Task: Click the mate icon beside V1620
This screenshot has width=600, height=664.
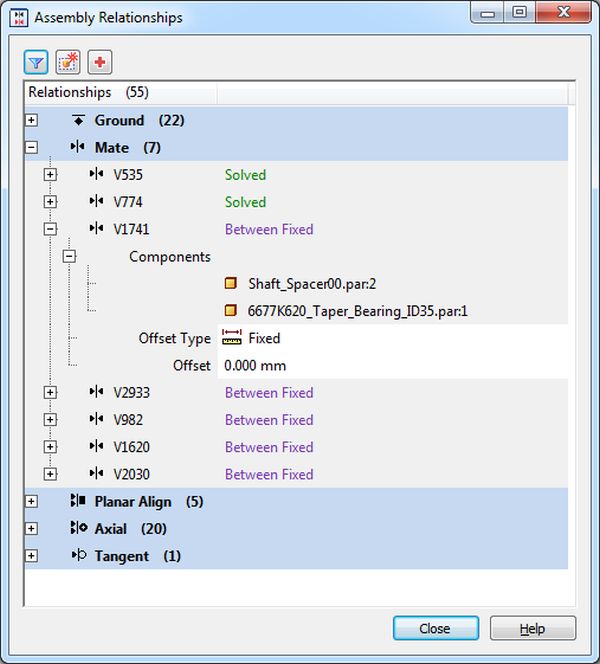Action: (x=96, y=446)
